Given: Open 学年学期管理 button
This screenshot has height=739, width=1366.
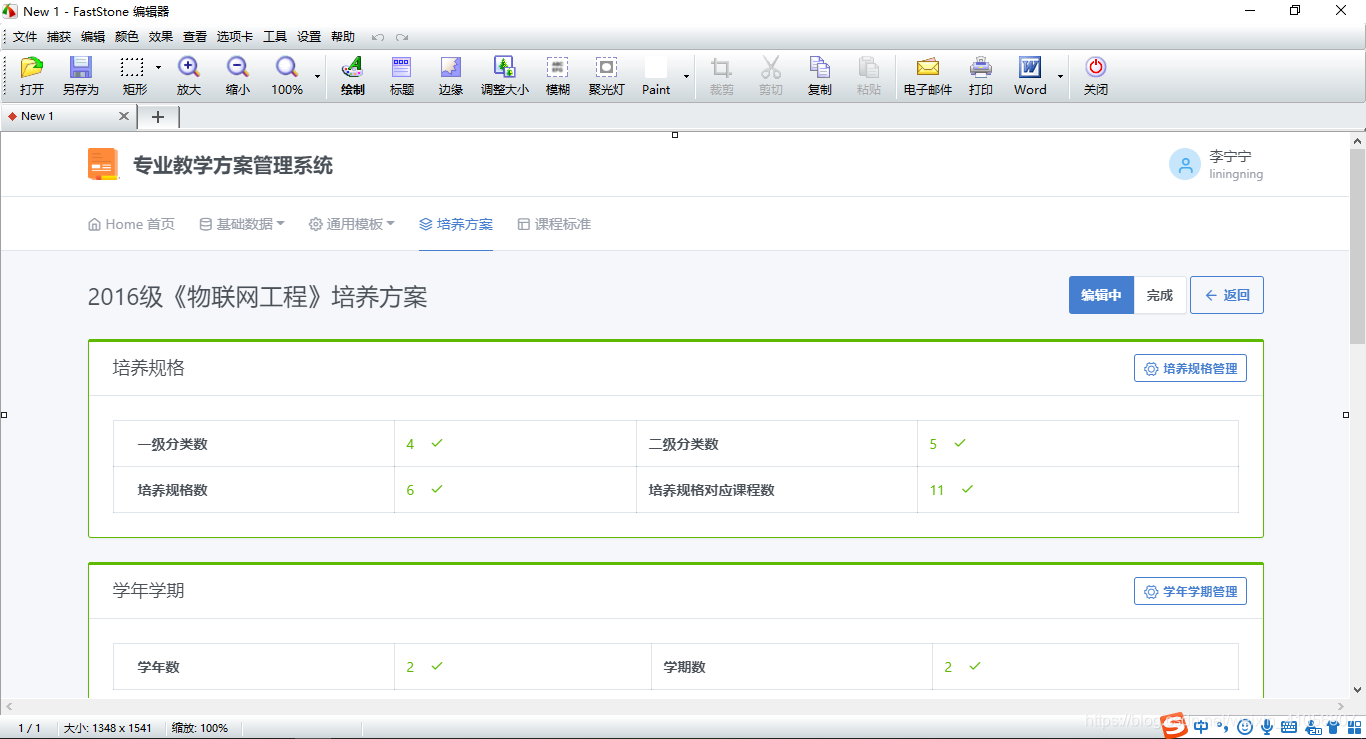Looking at the screenshot, I should (1190, 591).
